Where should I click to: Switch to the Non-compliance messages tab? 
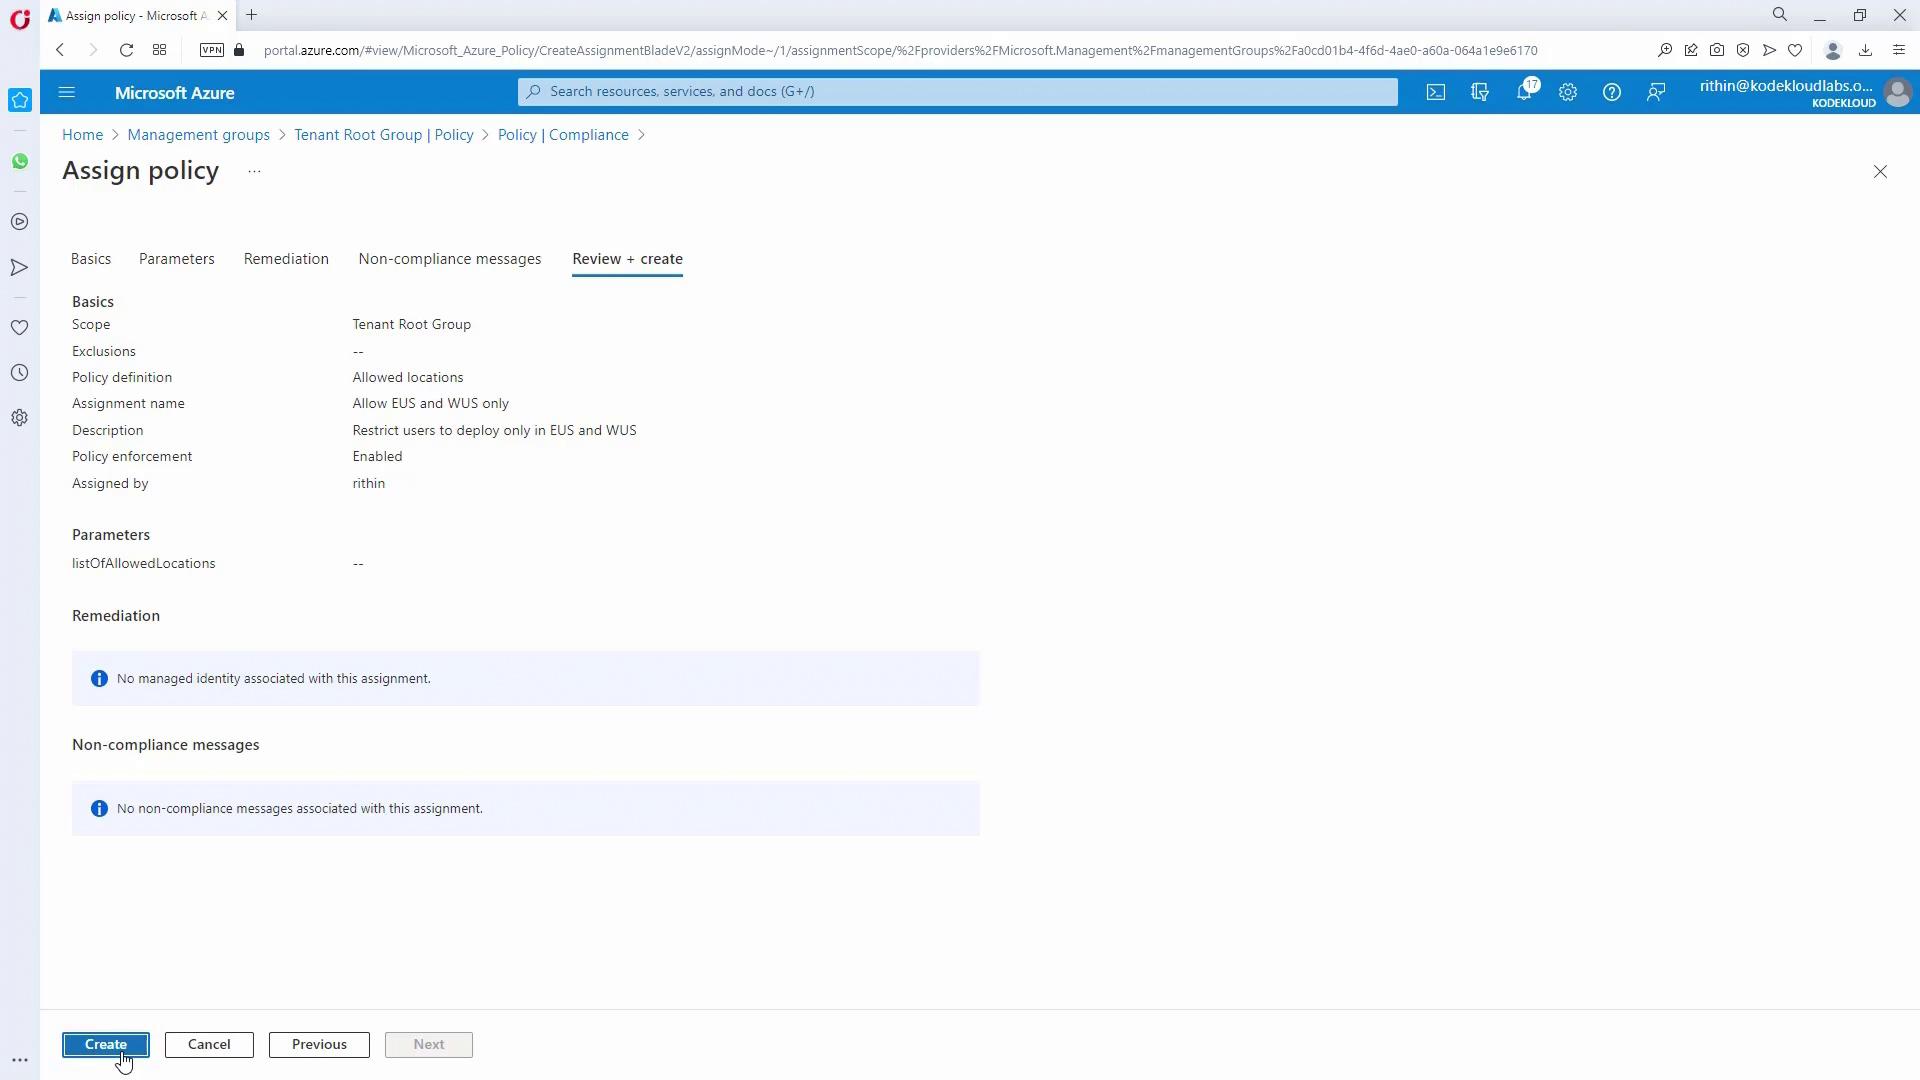(449, 259)
